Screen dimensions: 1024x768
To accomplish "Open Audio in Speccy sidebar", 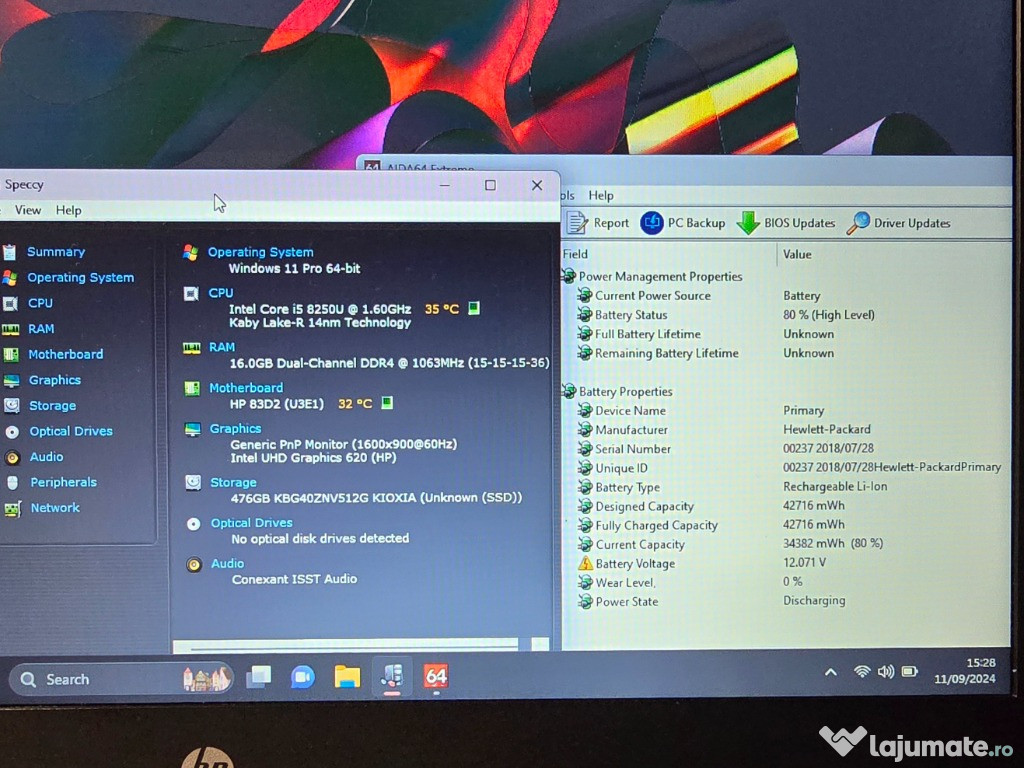I will point(46,456).
